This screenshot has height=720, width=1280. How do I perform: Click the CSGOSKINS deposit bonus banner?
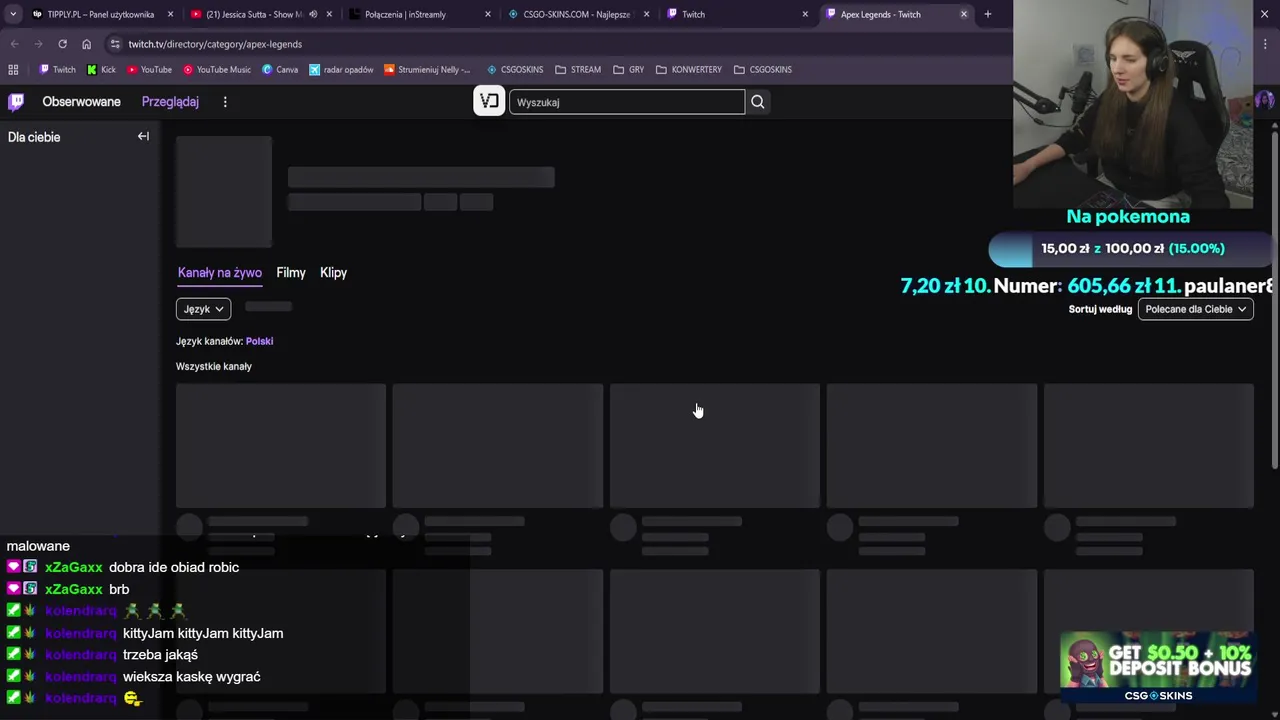pos(1157,667)
